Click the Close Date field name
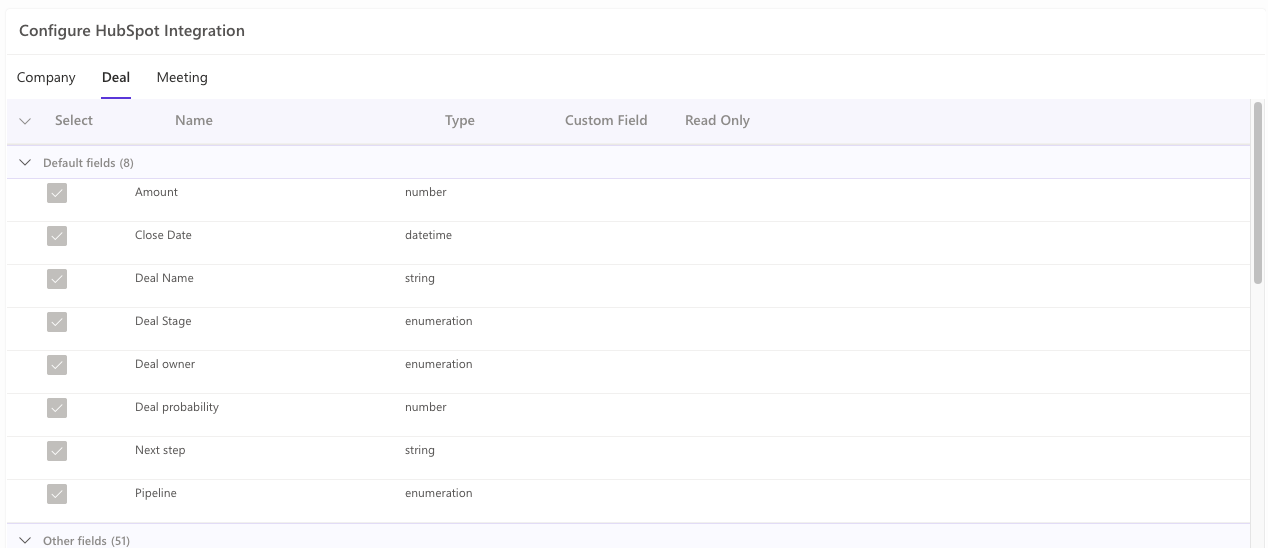 [163, 235]
